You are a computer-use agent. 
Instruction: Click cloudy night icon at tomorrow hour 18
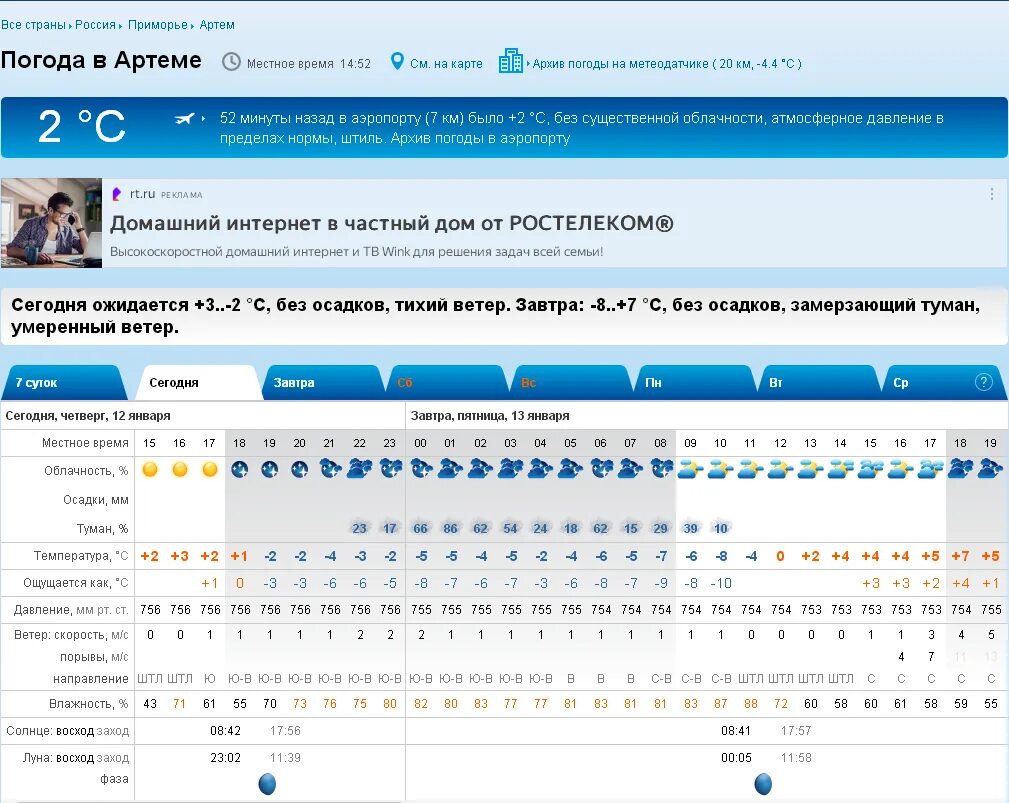tap(960, 469)
